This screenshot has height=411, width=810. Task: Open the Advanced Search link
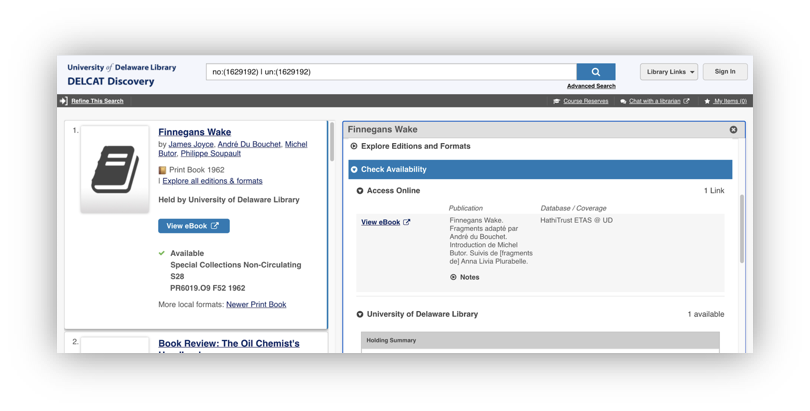[591, 86]
